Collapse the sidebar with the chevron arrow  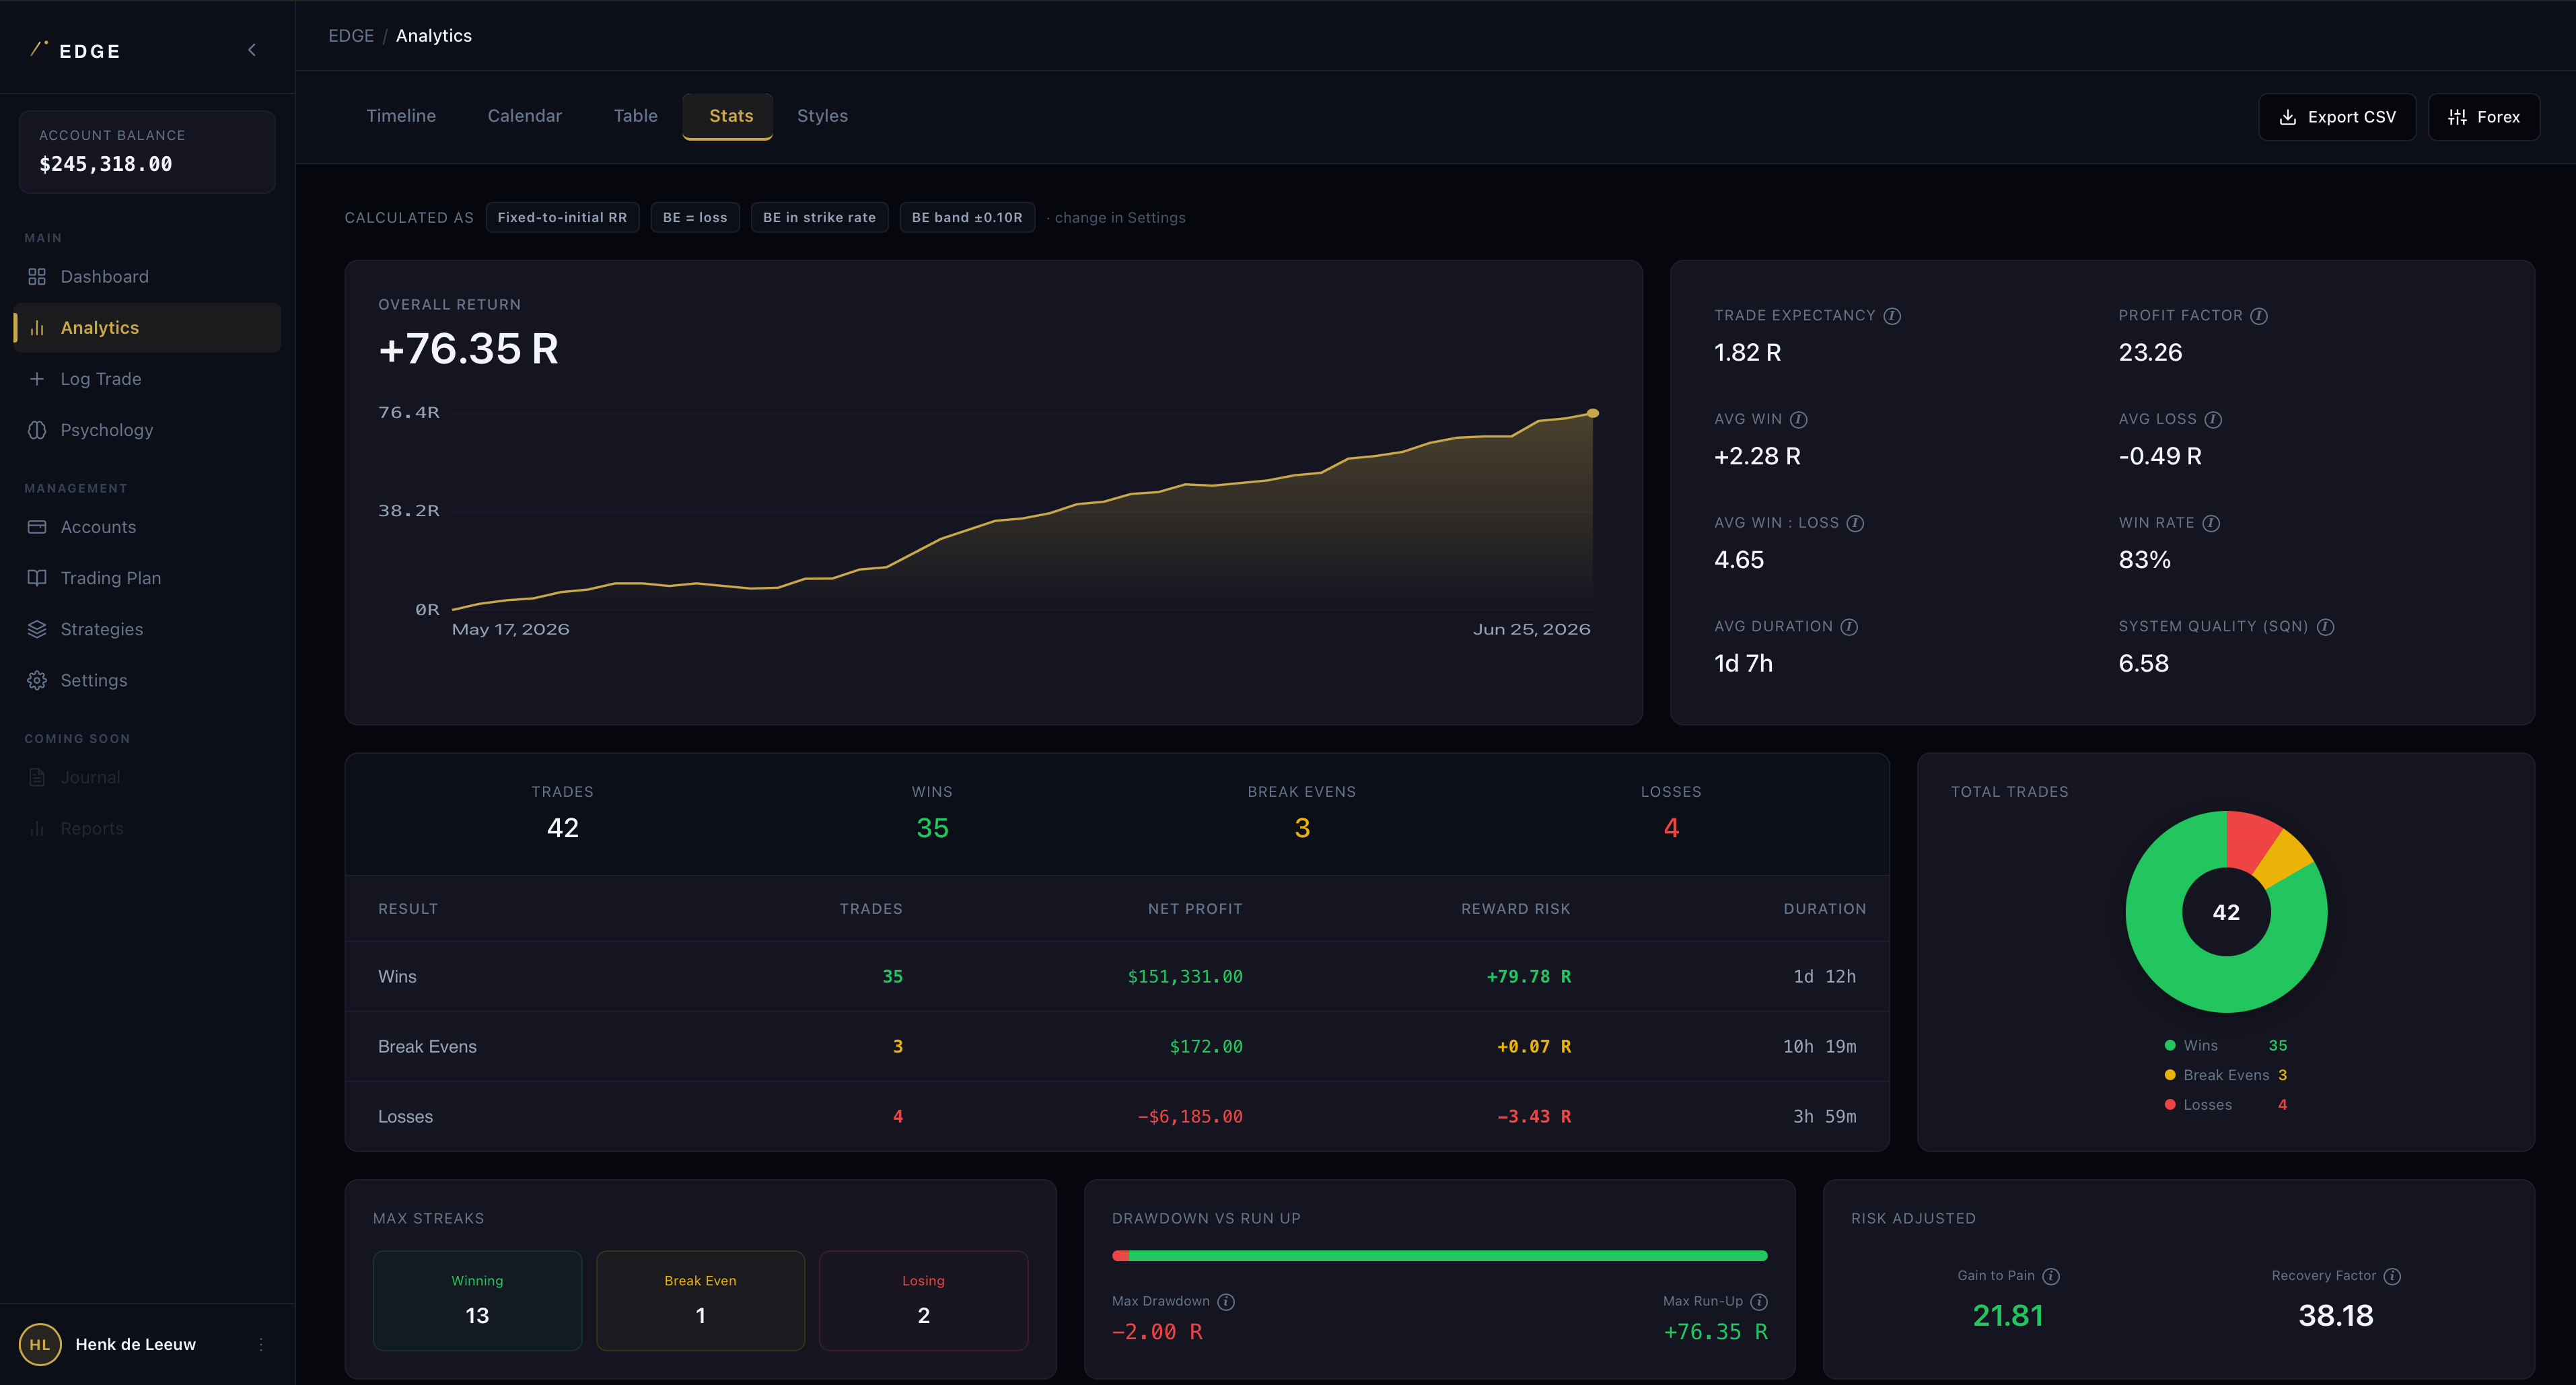[x=252, y=50]
